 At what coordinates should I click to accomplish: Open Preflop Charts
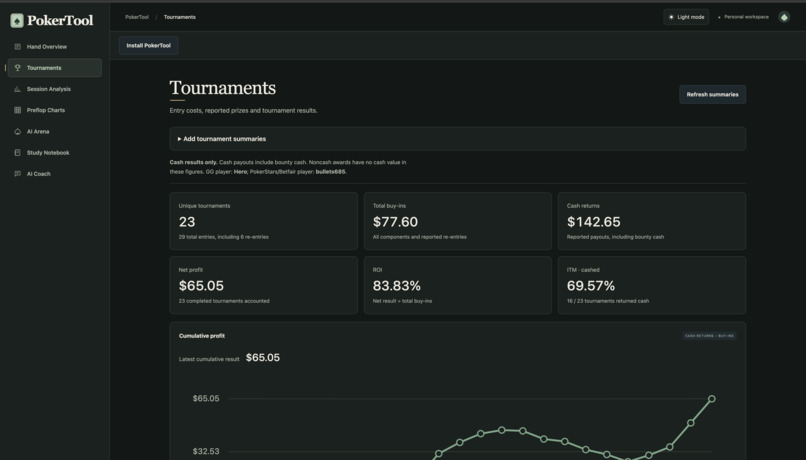pos(54,110)
